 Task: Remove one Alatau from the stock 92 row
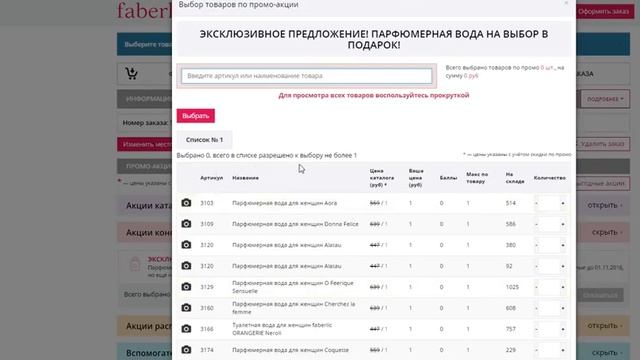click(x=536, y=266)
